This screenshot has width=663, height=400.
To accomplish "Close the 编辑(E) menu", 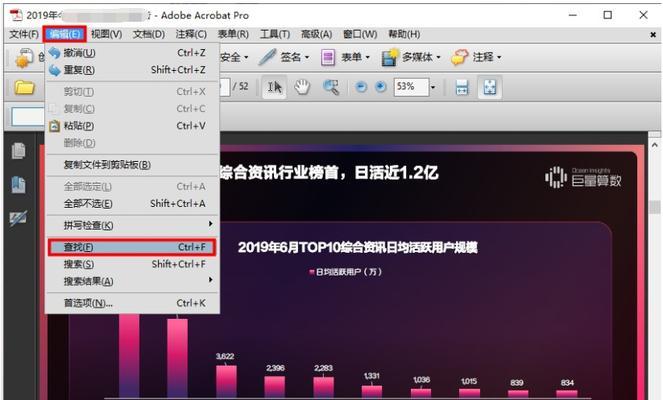I will [x=64, y=34].
